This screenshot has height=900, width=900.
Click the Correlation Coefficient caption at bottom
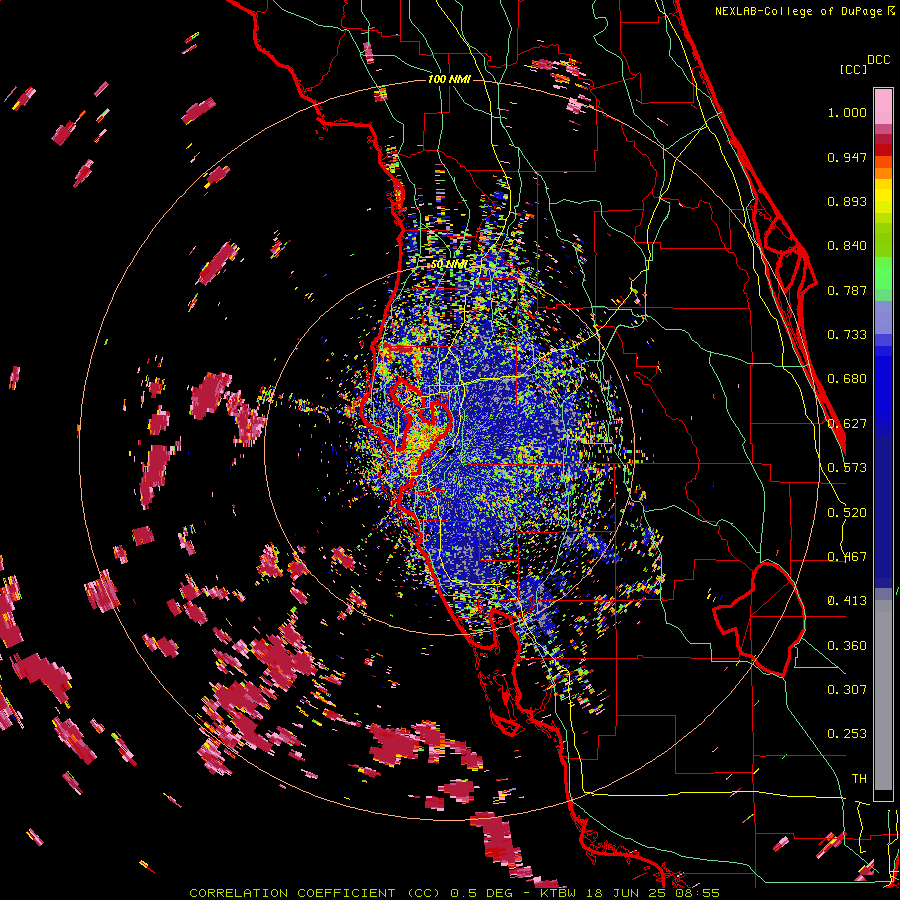click(x=454, y=893)
